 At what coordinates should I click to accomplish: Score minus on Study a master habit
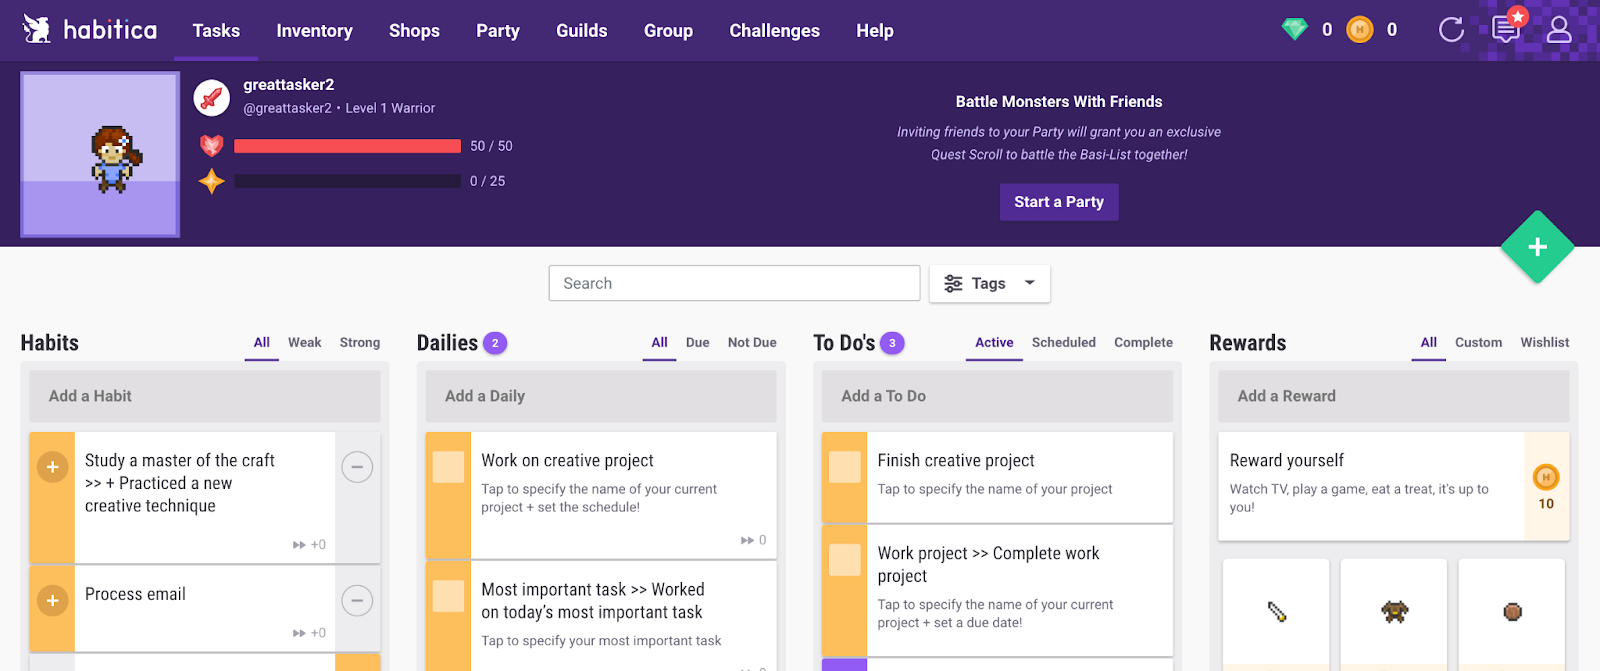pos(357,467)
